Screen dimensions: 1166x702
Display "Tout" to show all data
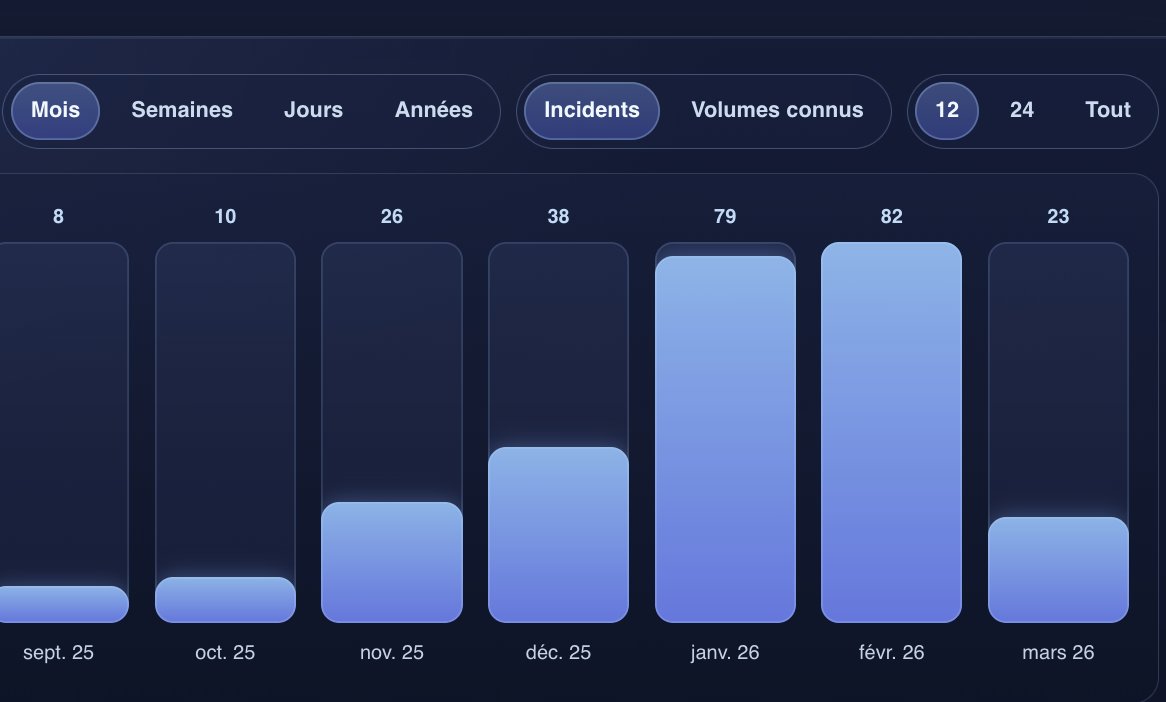[x=1107, y=110]
